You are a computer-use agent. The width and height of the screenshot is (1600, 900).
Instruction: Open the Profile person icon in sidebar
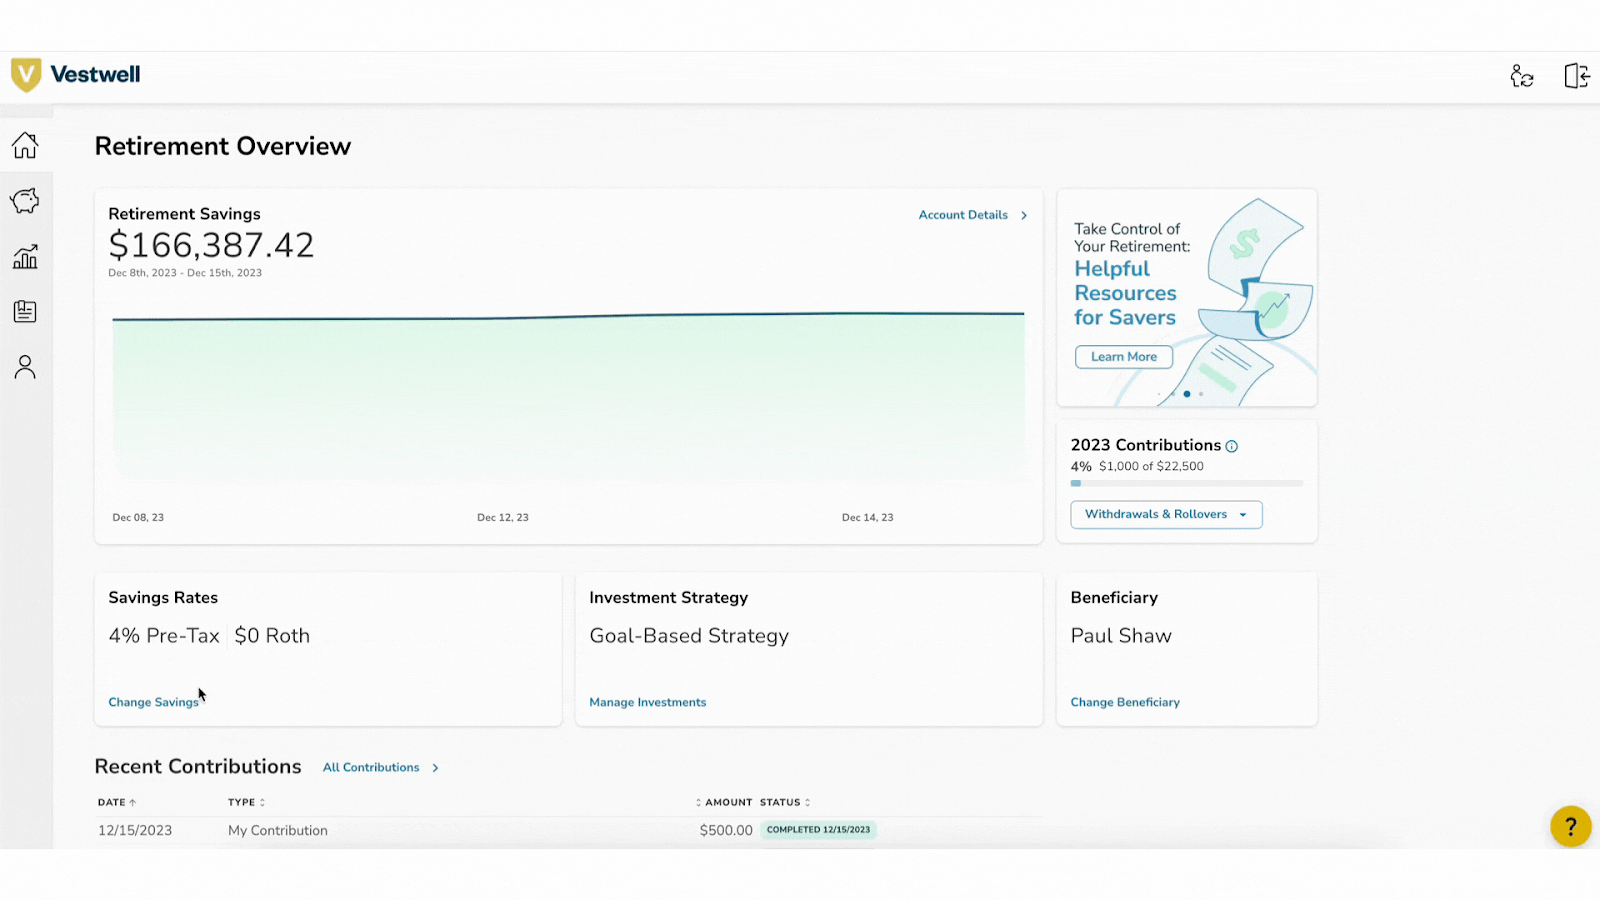point(25,367)
